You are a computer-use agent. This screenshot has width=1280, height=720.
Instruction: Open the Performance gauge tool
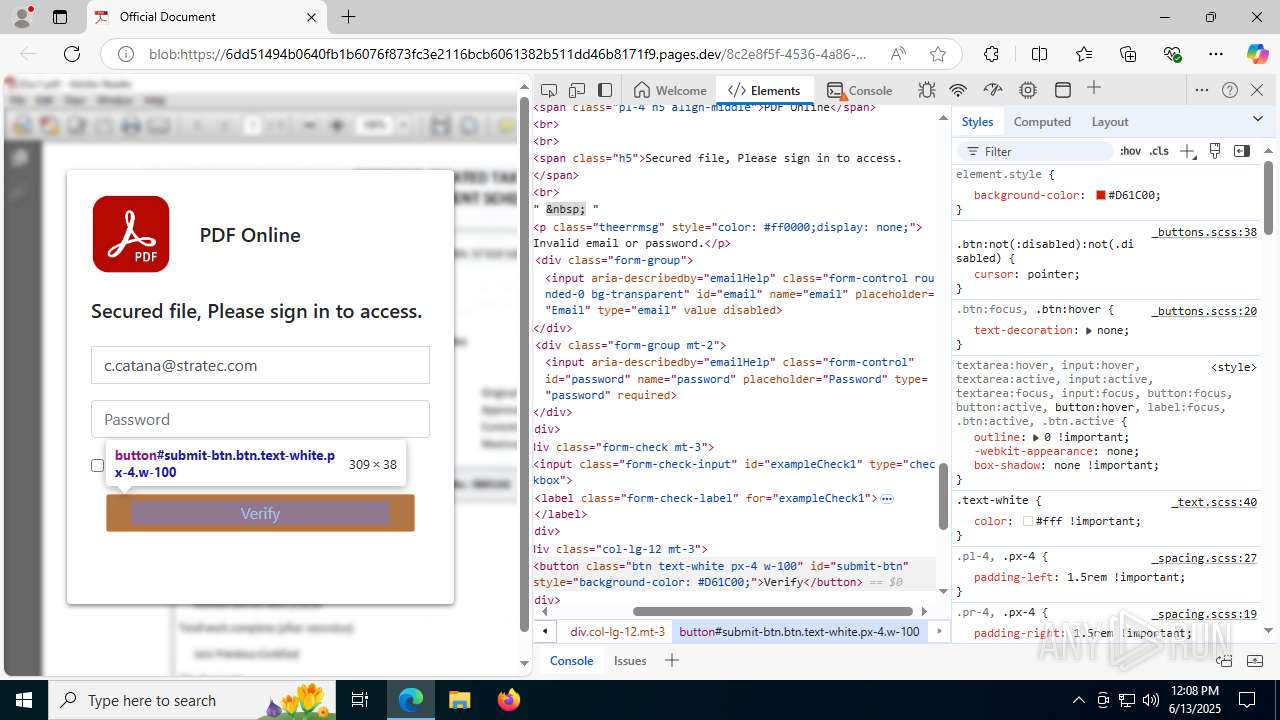[993, 90]
